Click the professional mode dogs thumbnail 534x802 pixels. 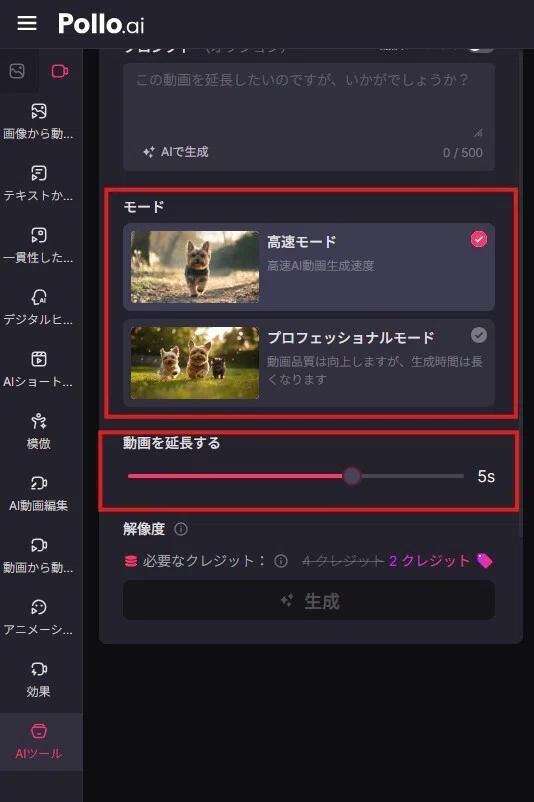(195, 363)
